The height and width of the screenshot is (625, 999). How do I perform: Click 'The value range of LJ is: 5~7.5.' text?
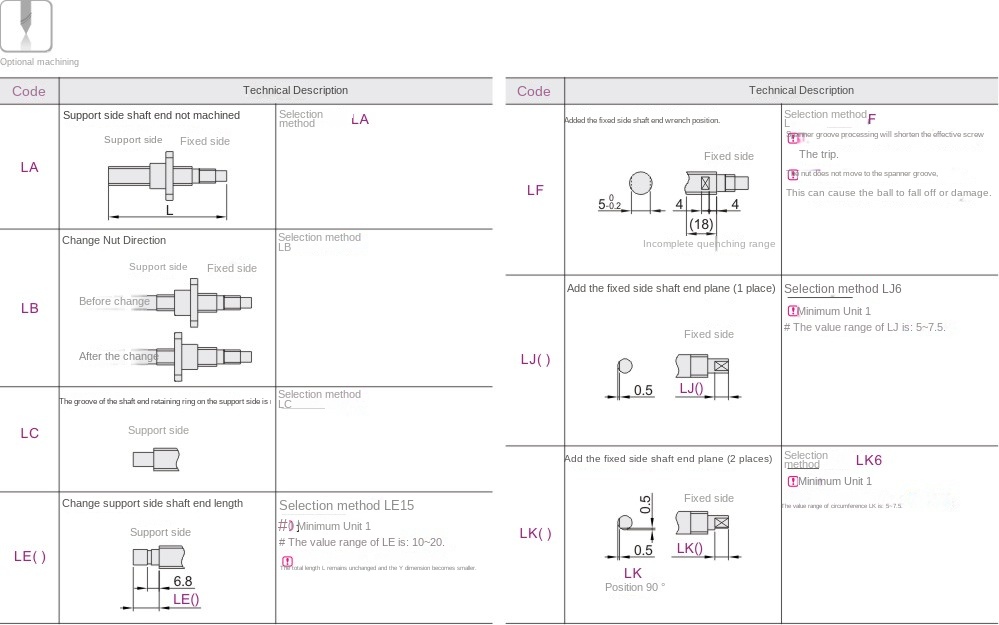[x=869, y=327]
